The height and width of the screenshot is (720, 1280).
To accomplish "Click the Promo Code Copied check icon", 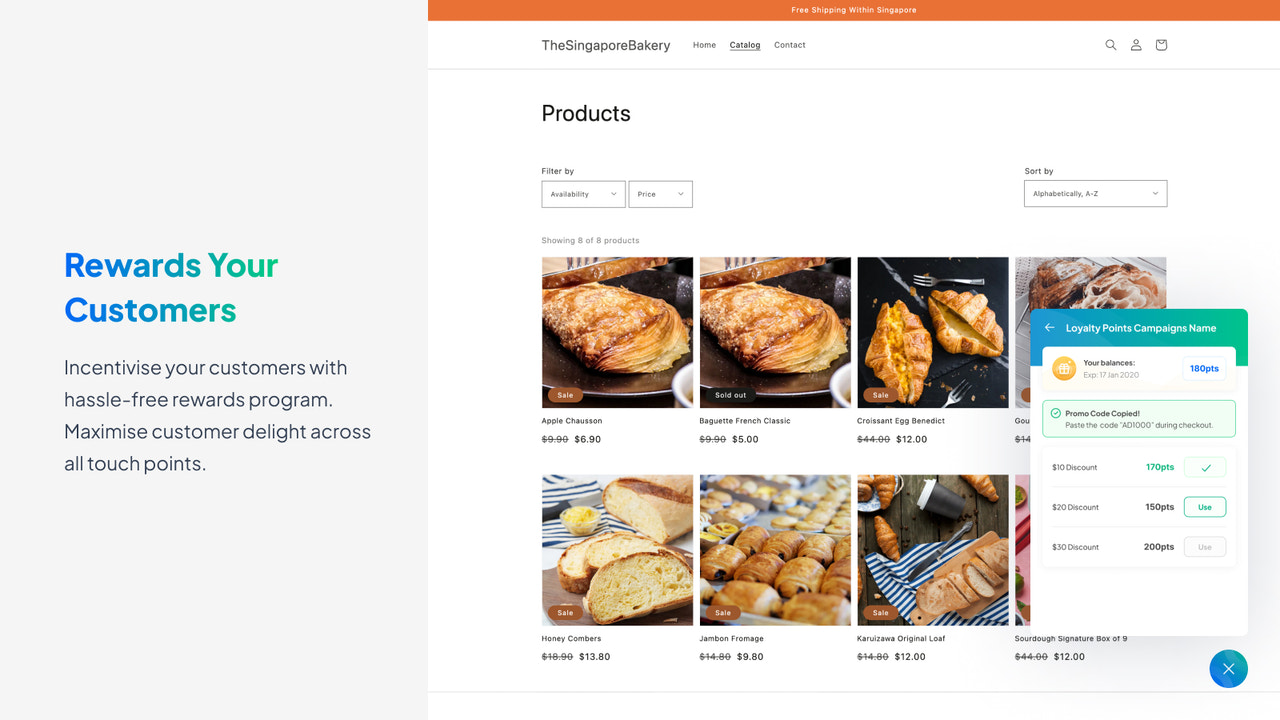I will (1057, 411).
